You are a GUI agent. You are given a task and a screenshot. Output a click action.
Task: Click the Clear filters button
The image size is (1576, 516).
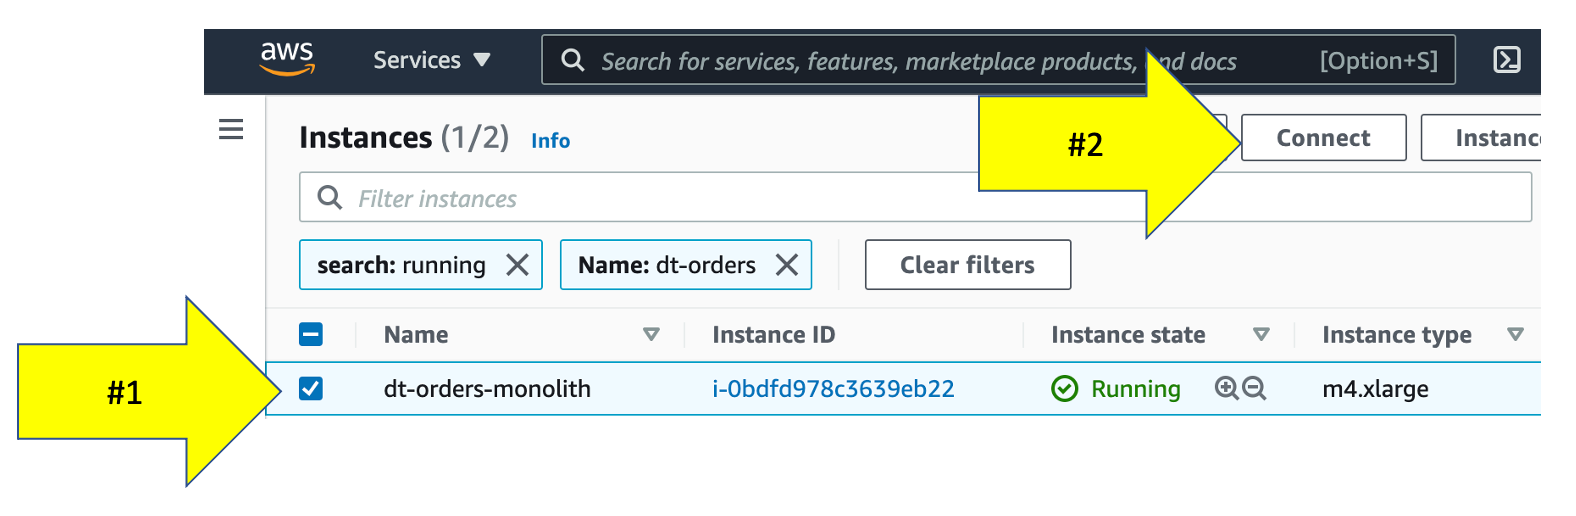pos(967,265)
